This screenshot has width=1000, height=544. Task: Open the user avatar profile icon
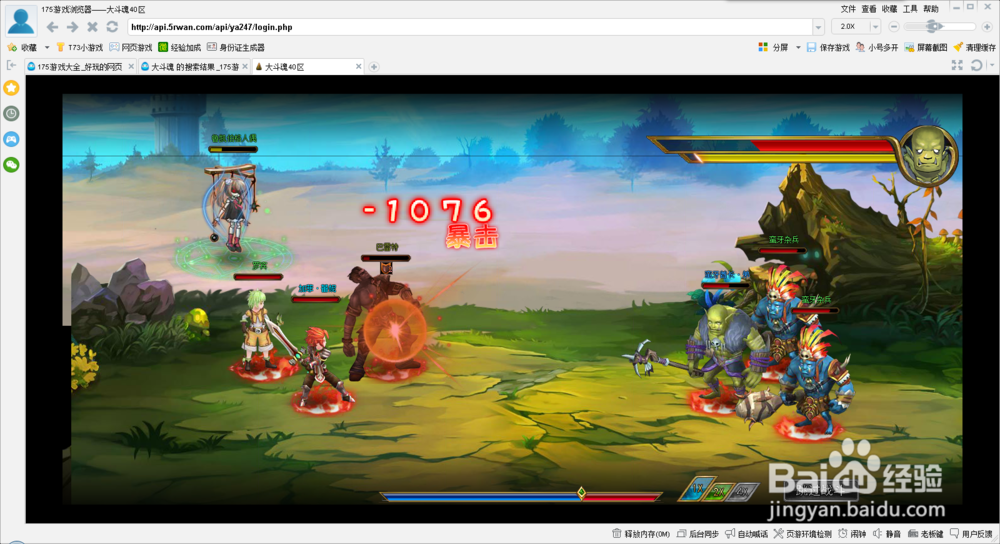tap(20, 20)
